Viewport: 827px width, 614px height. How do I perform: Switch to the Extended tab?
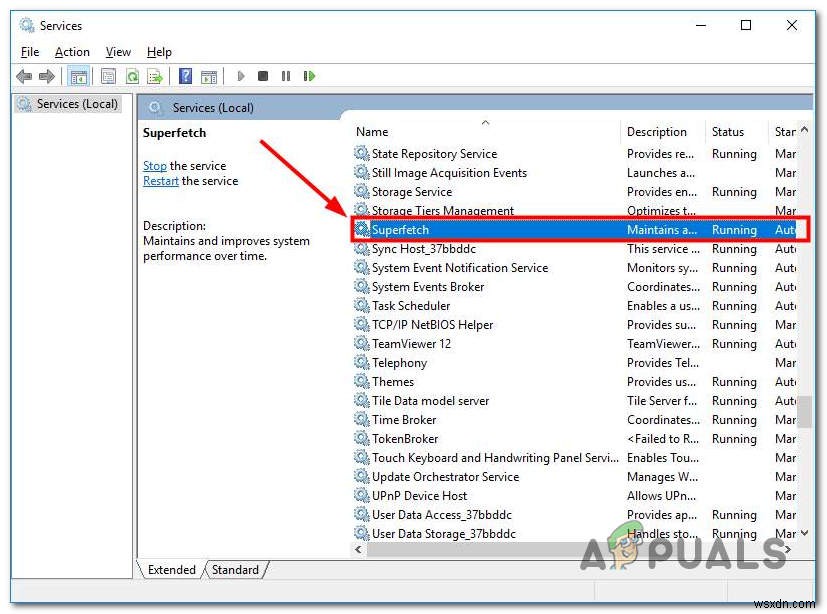[171, 570]
